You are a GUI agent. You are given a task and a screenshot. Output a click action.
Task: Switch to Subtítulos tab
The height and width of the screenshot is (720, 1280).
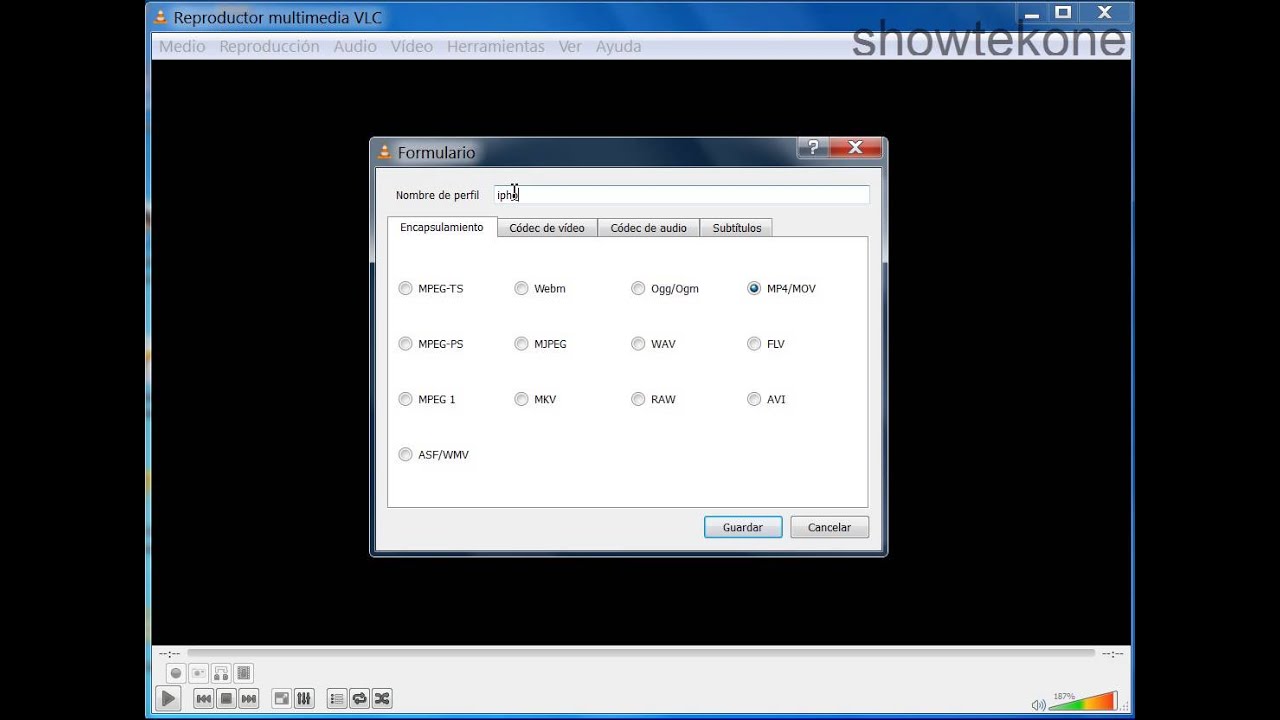pyautogui.click(x=736, y=228)
